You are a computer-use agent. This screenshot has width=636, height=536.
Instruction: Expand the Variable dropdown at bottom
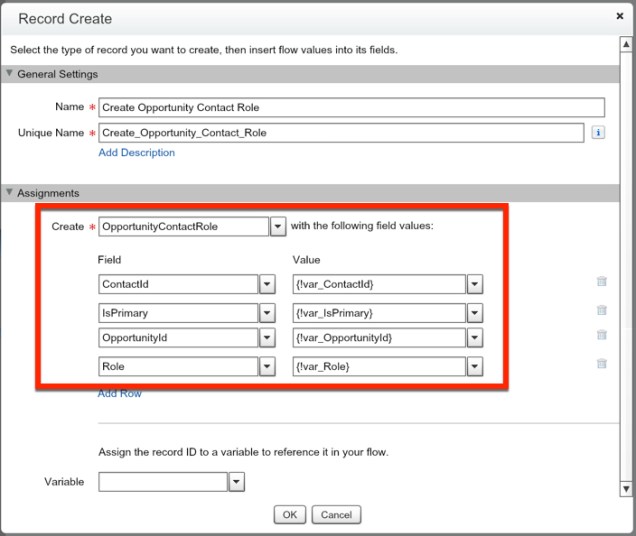236,483
